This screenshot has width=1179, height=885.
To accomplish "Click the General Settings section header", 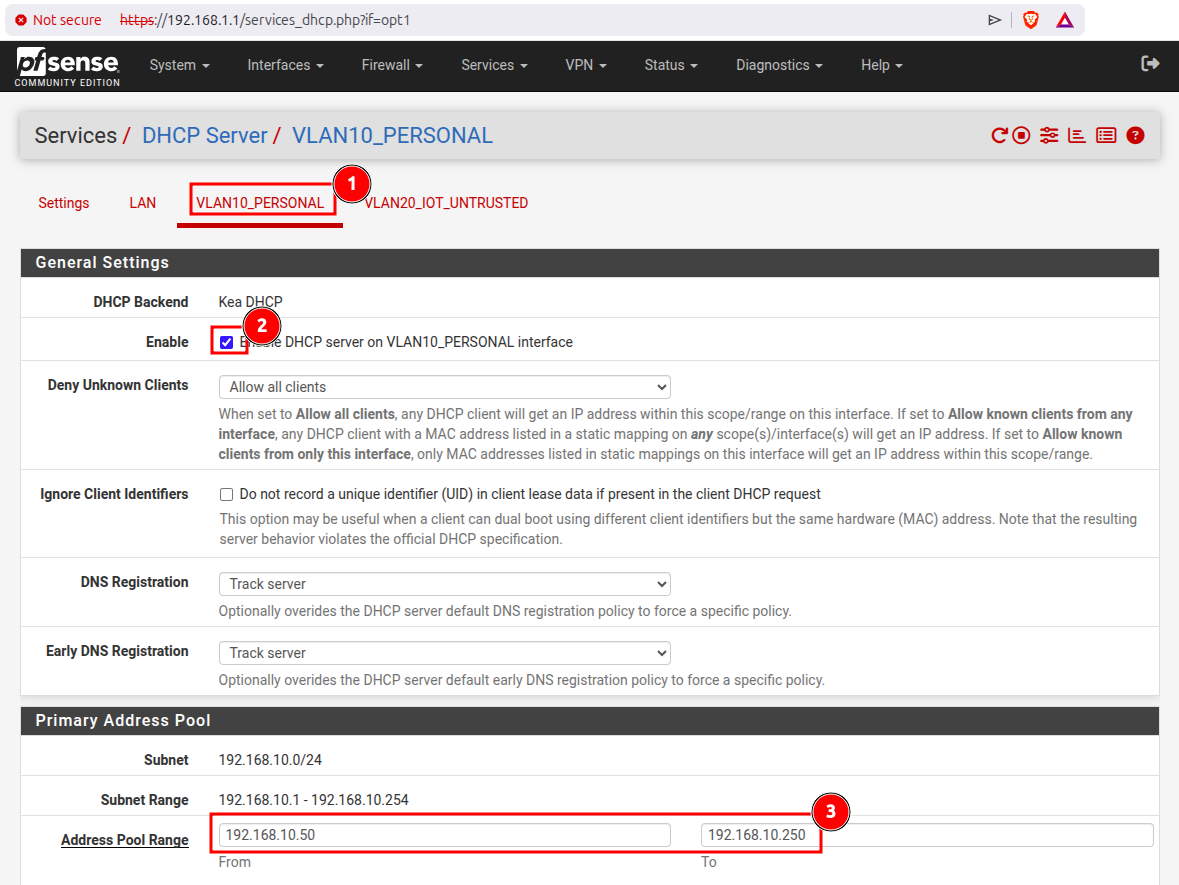I will (x=590, y=262).
